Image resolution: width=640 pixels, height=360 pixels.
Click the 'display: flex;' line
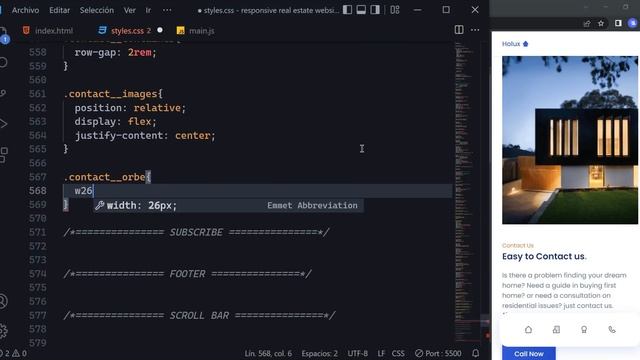115,122
